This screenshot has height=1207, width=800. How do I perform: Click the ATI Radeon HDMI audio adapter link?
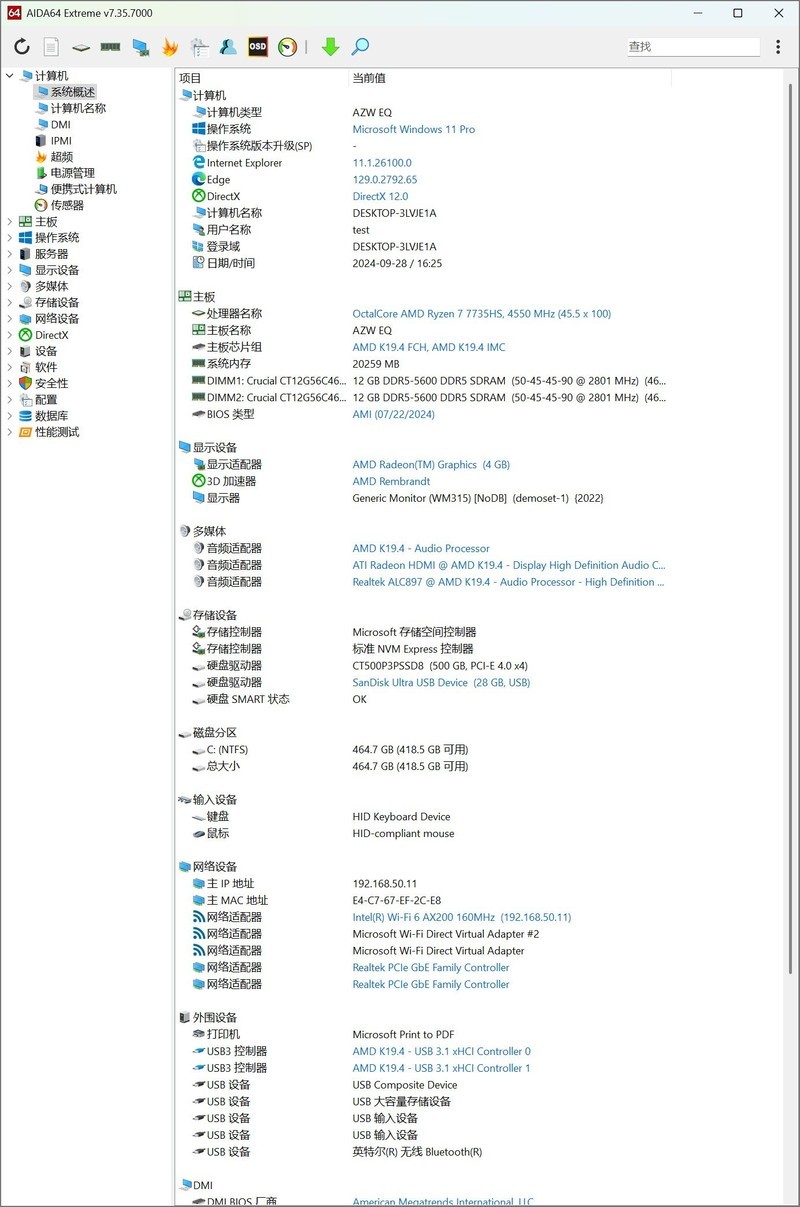coord(509,565)
